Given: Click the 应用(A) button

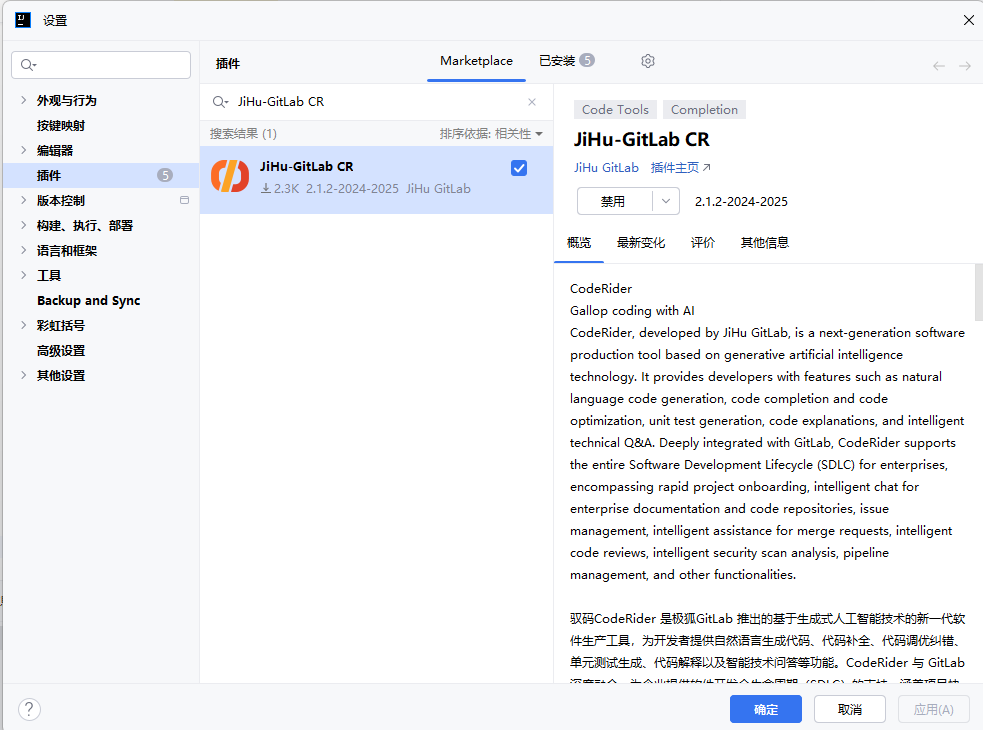Looking at the screenshot, I should pyautogui.click(x=933, y=709).
